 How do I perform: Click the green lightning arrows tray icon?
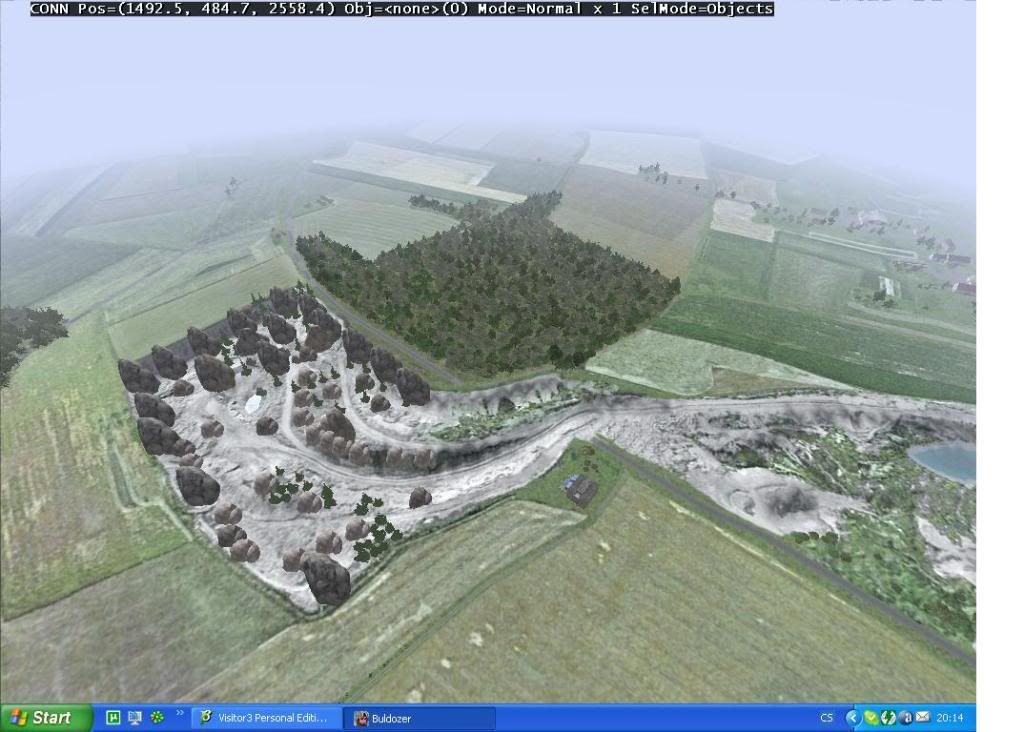(887, 718)
